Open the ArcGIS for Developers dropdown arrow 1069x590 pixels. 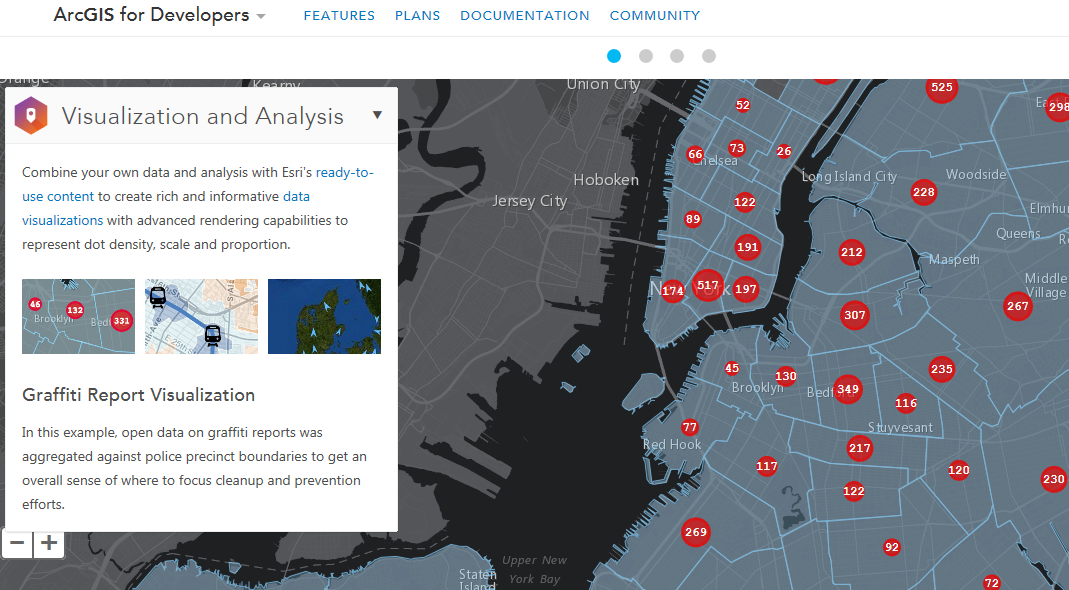pyautogui.click(x=260, y=16)
